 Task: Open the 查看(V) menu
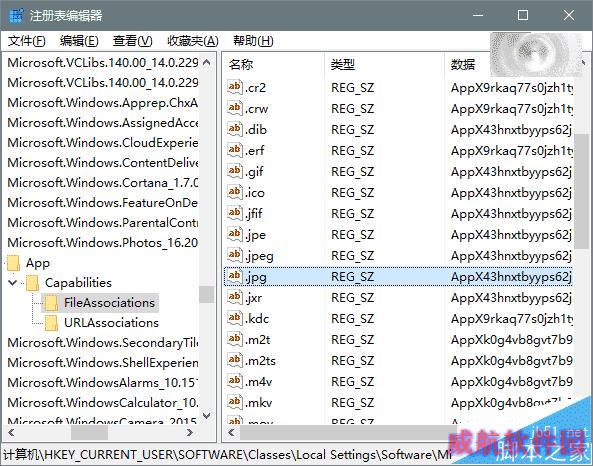132,40
